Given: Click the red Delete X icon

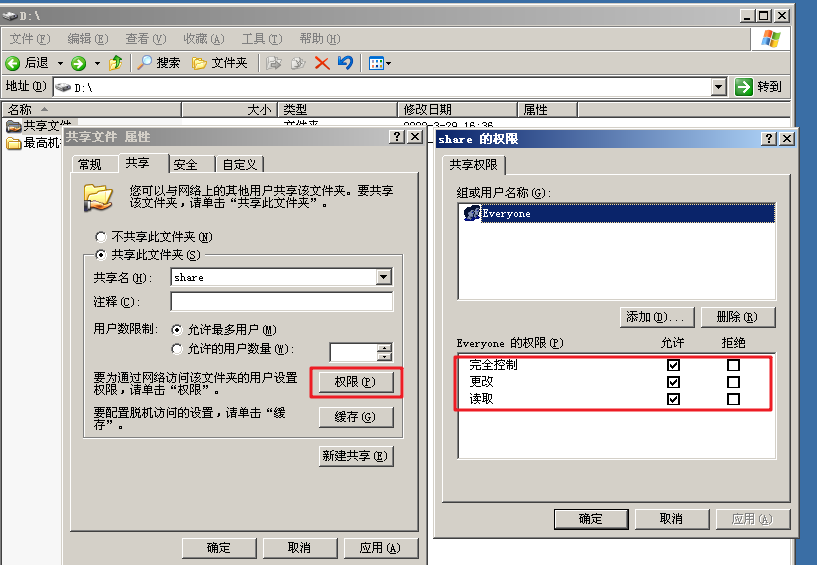Looking at the screenshot, I should pyautogui.click(x=322, y=64).
